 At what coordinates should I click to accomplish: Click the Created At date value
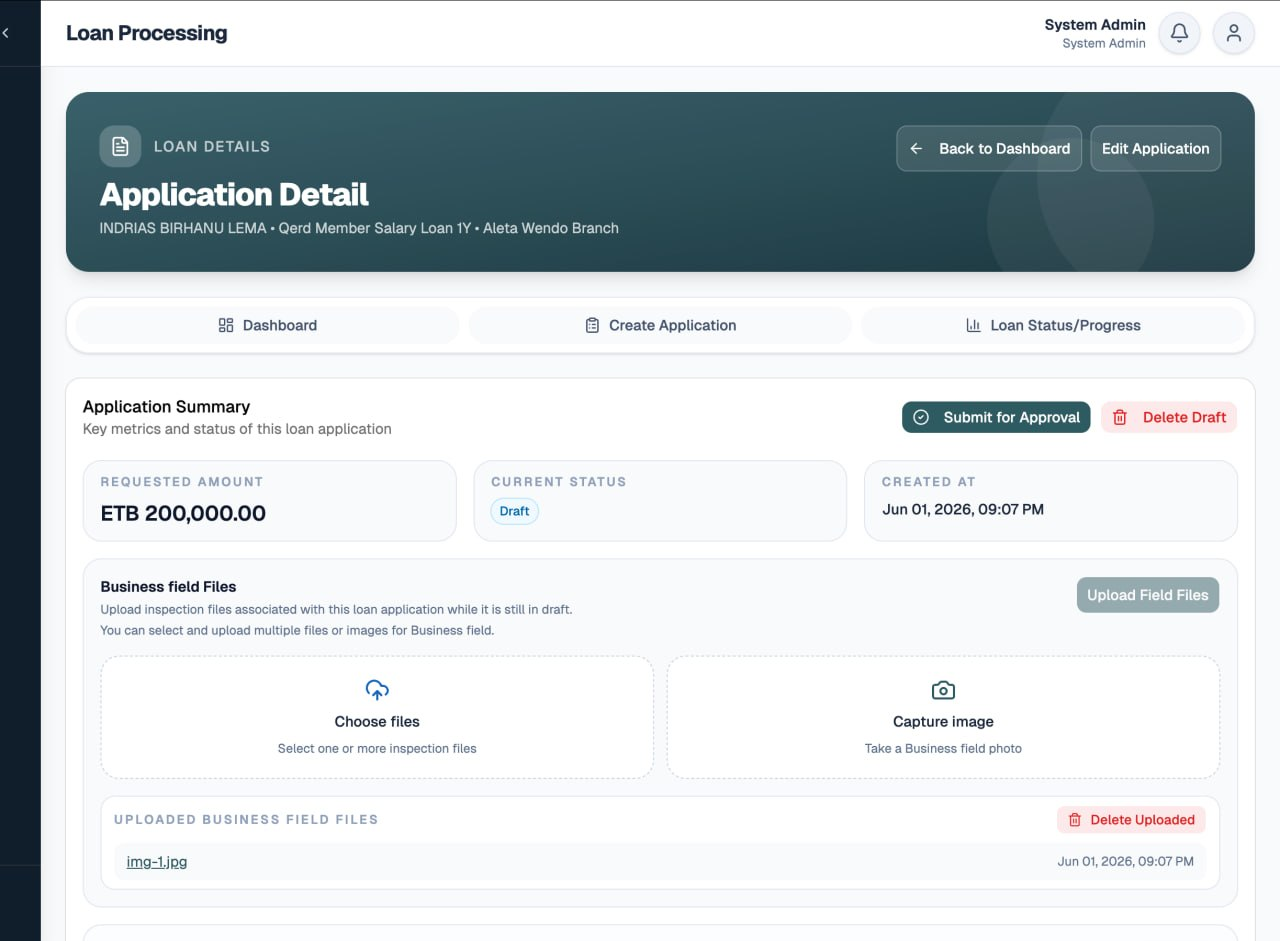coord(963,509)
